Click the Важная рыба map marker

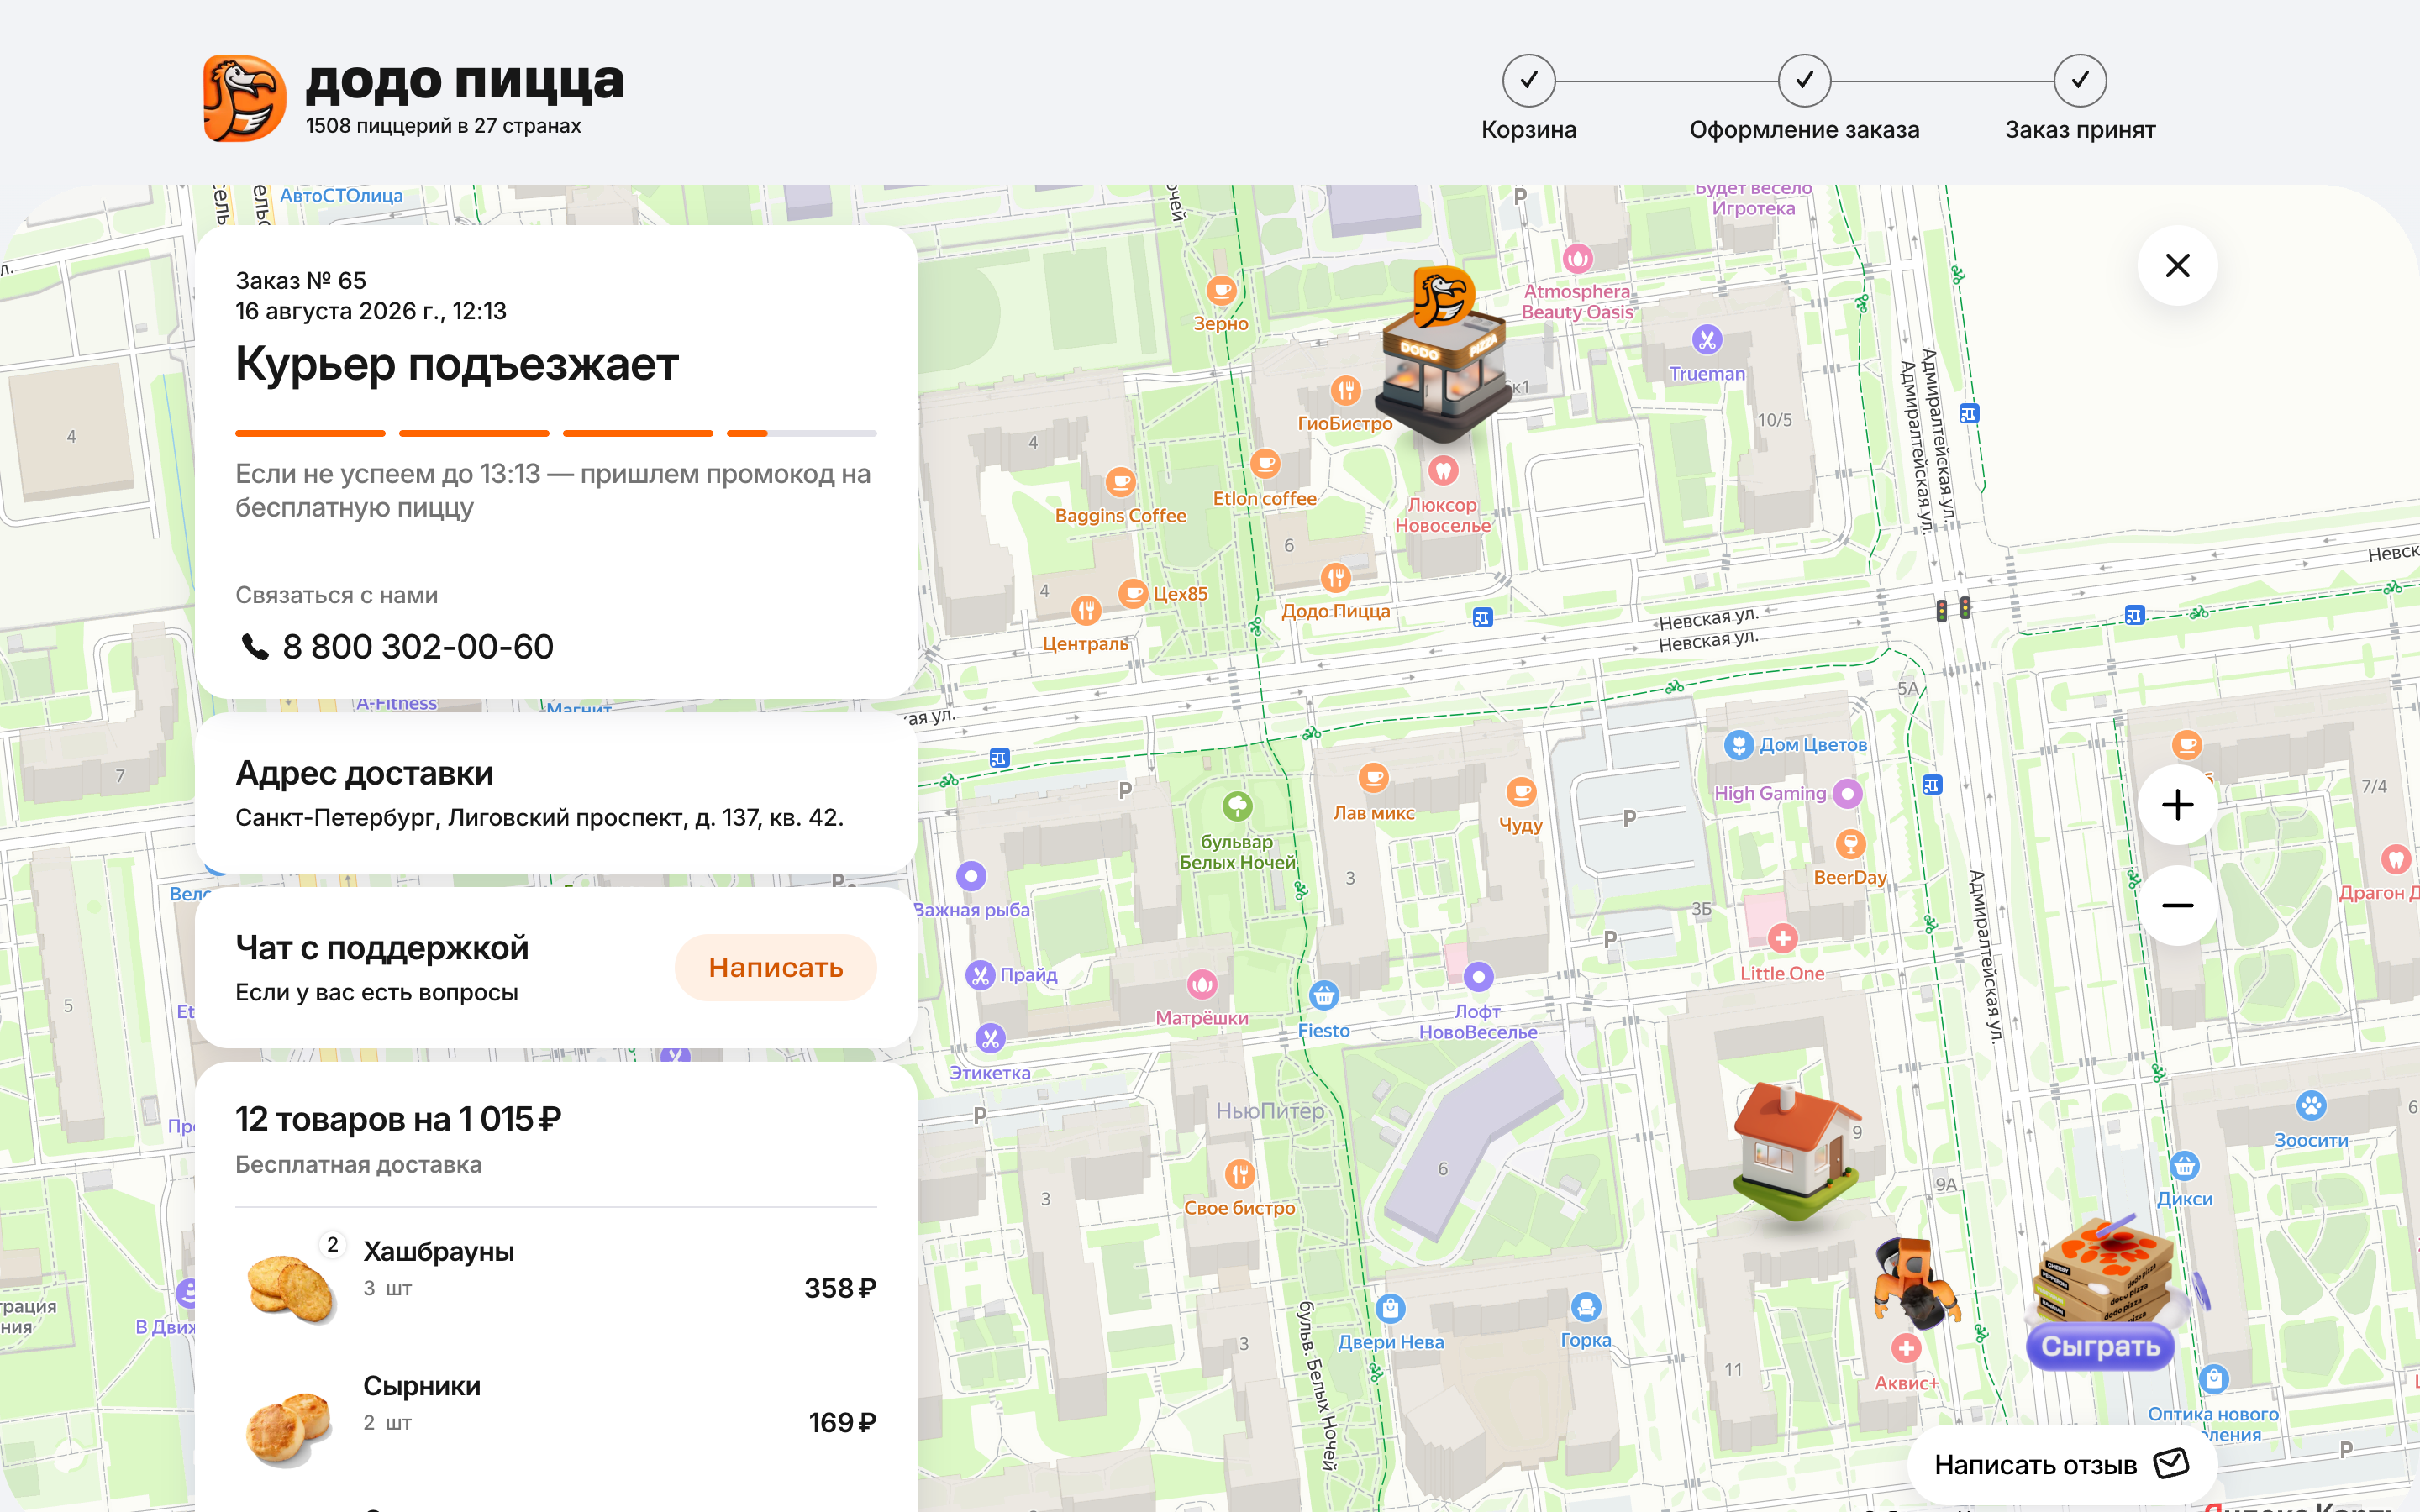971,876
